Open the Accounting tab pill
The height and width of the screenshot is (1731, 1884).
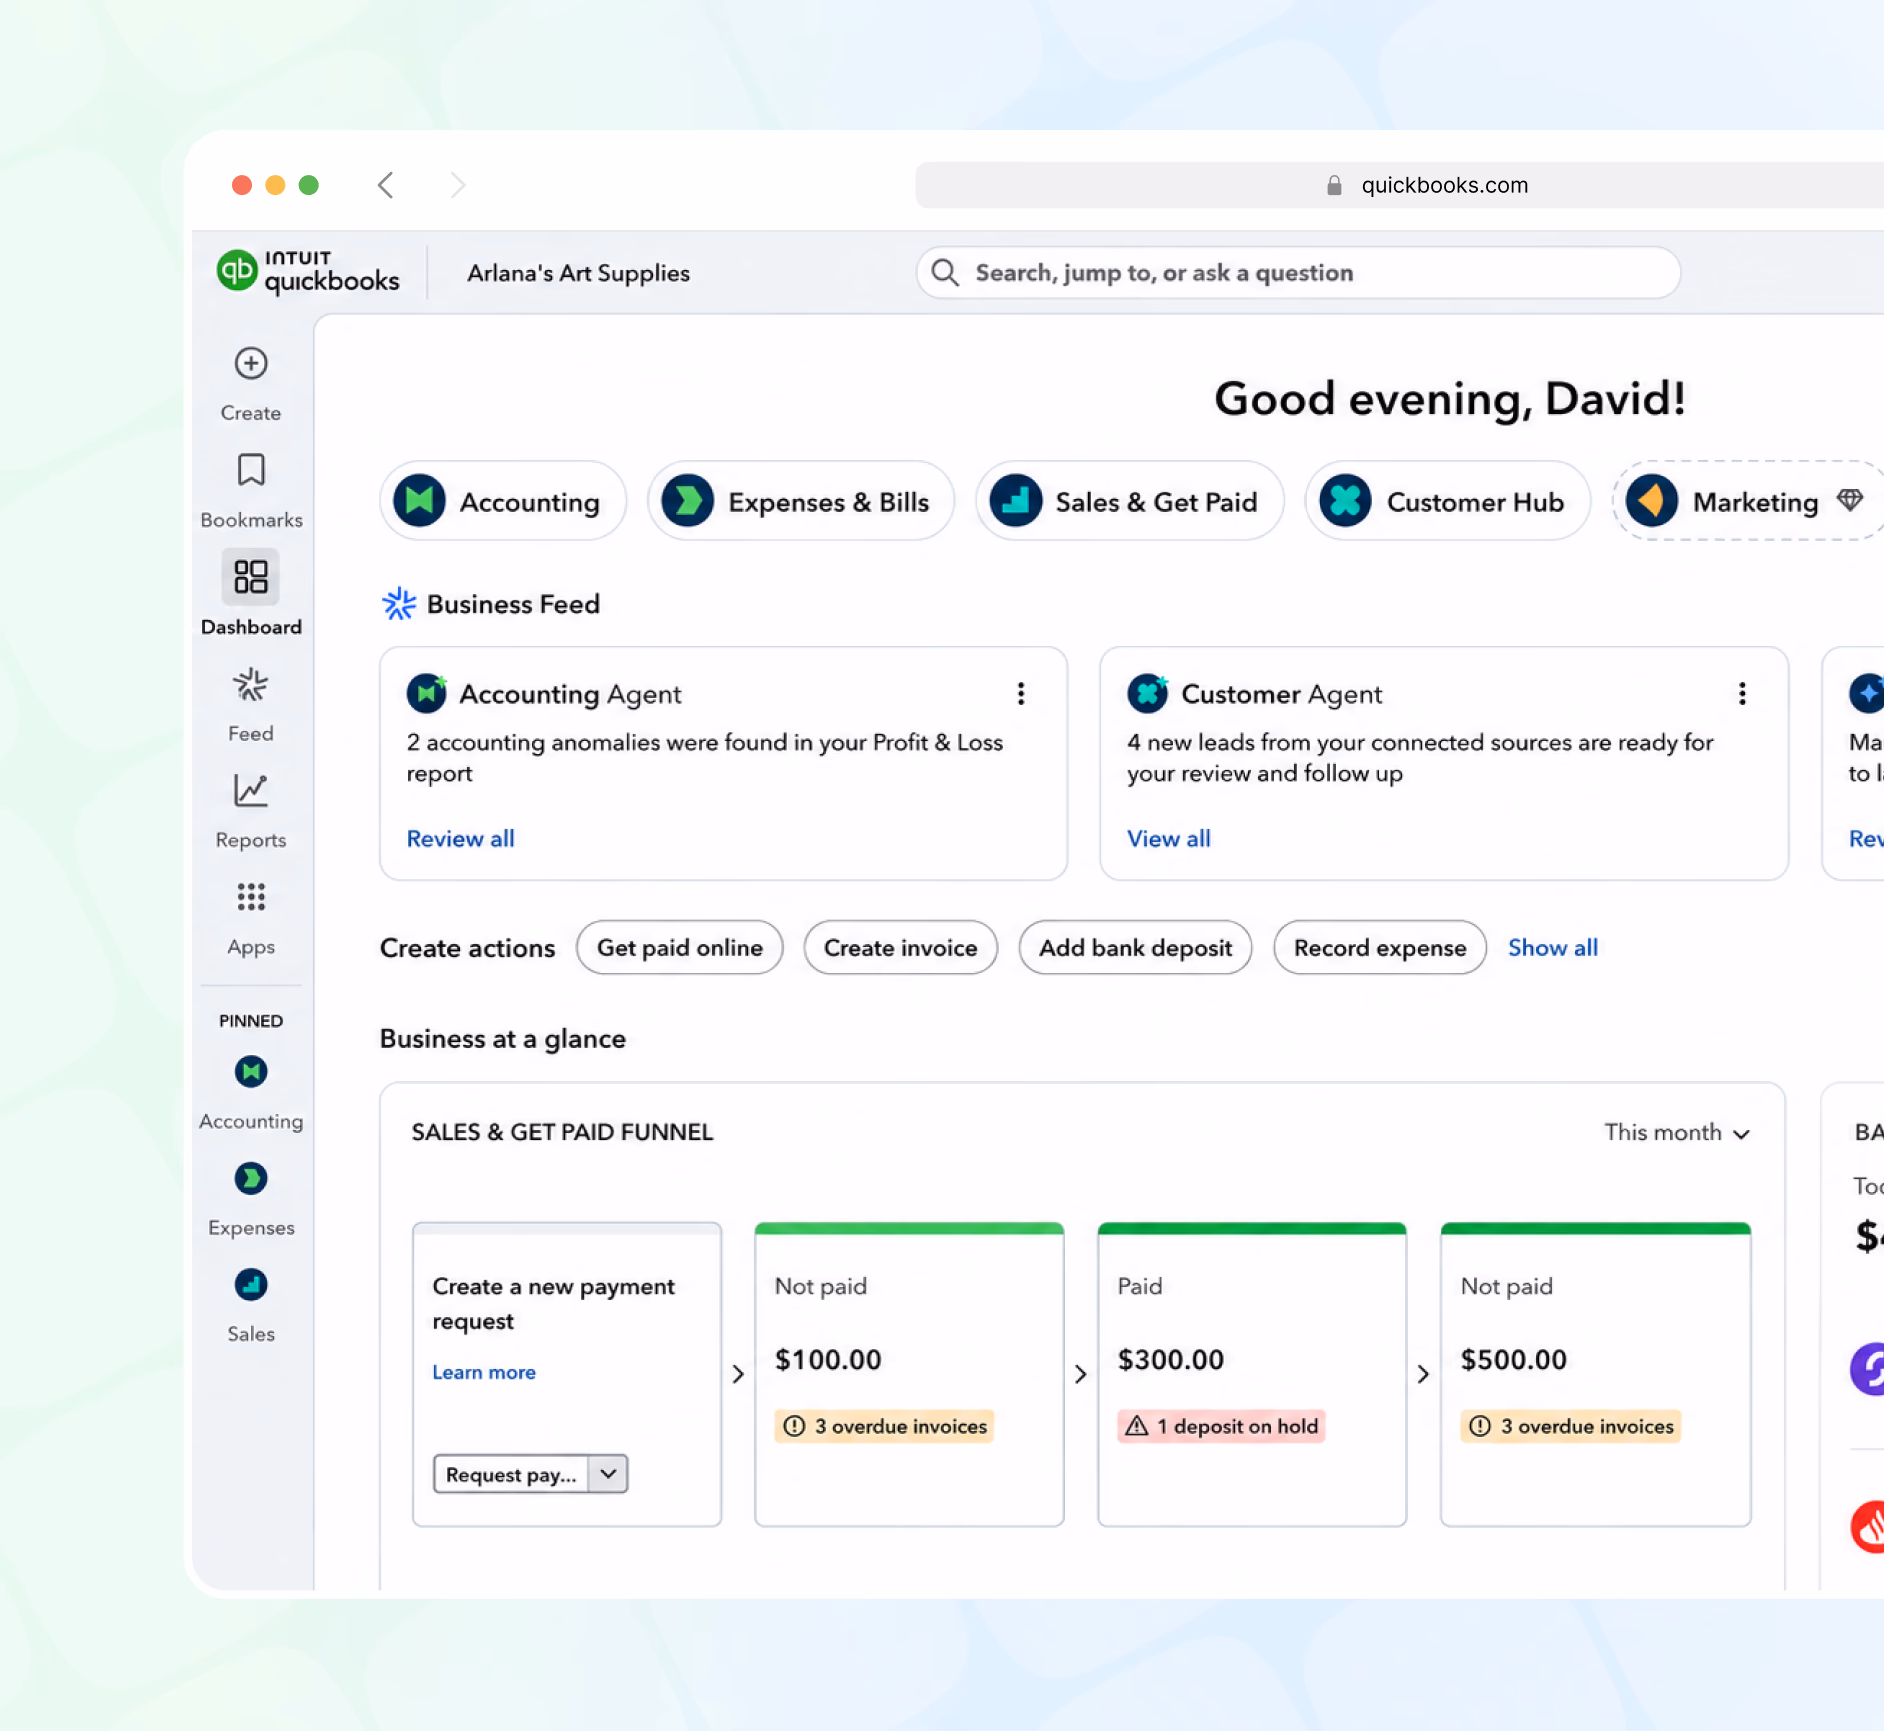pyautogui.click(x=503, y=501)
